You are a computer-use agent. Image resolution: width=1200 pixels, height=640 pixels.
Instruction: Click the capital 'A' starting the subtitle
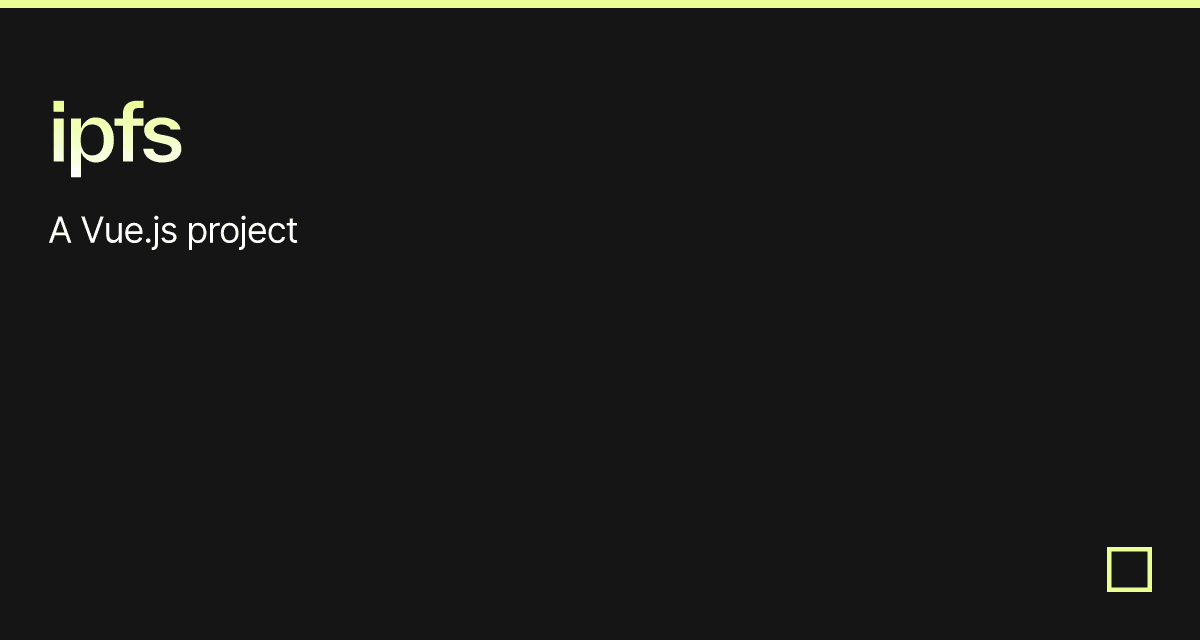pos(60,231)
